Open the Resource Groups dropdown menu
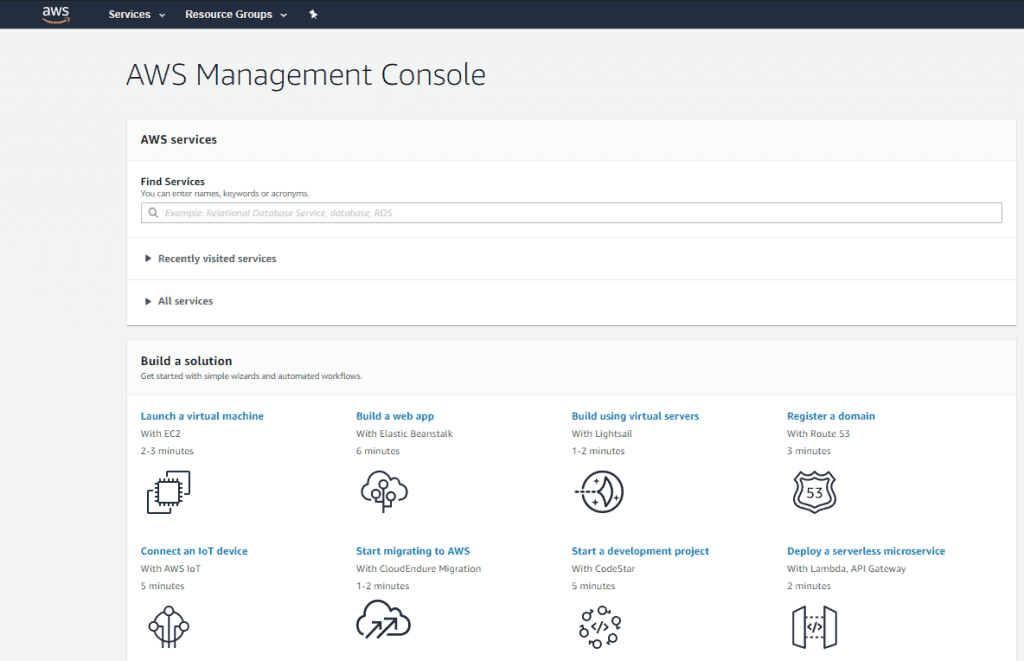The image size is (1024, 661). 236,14
